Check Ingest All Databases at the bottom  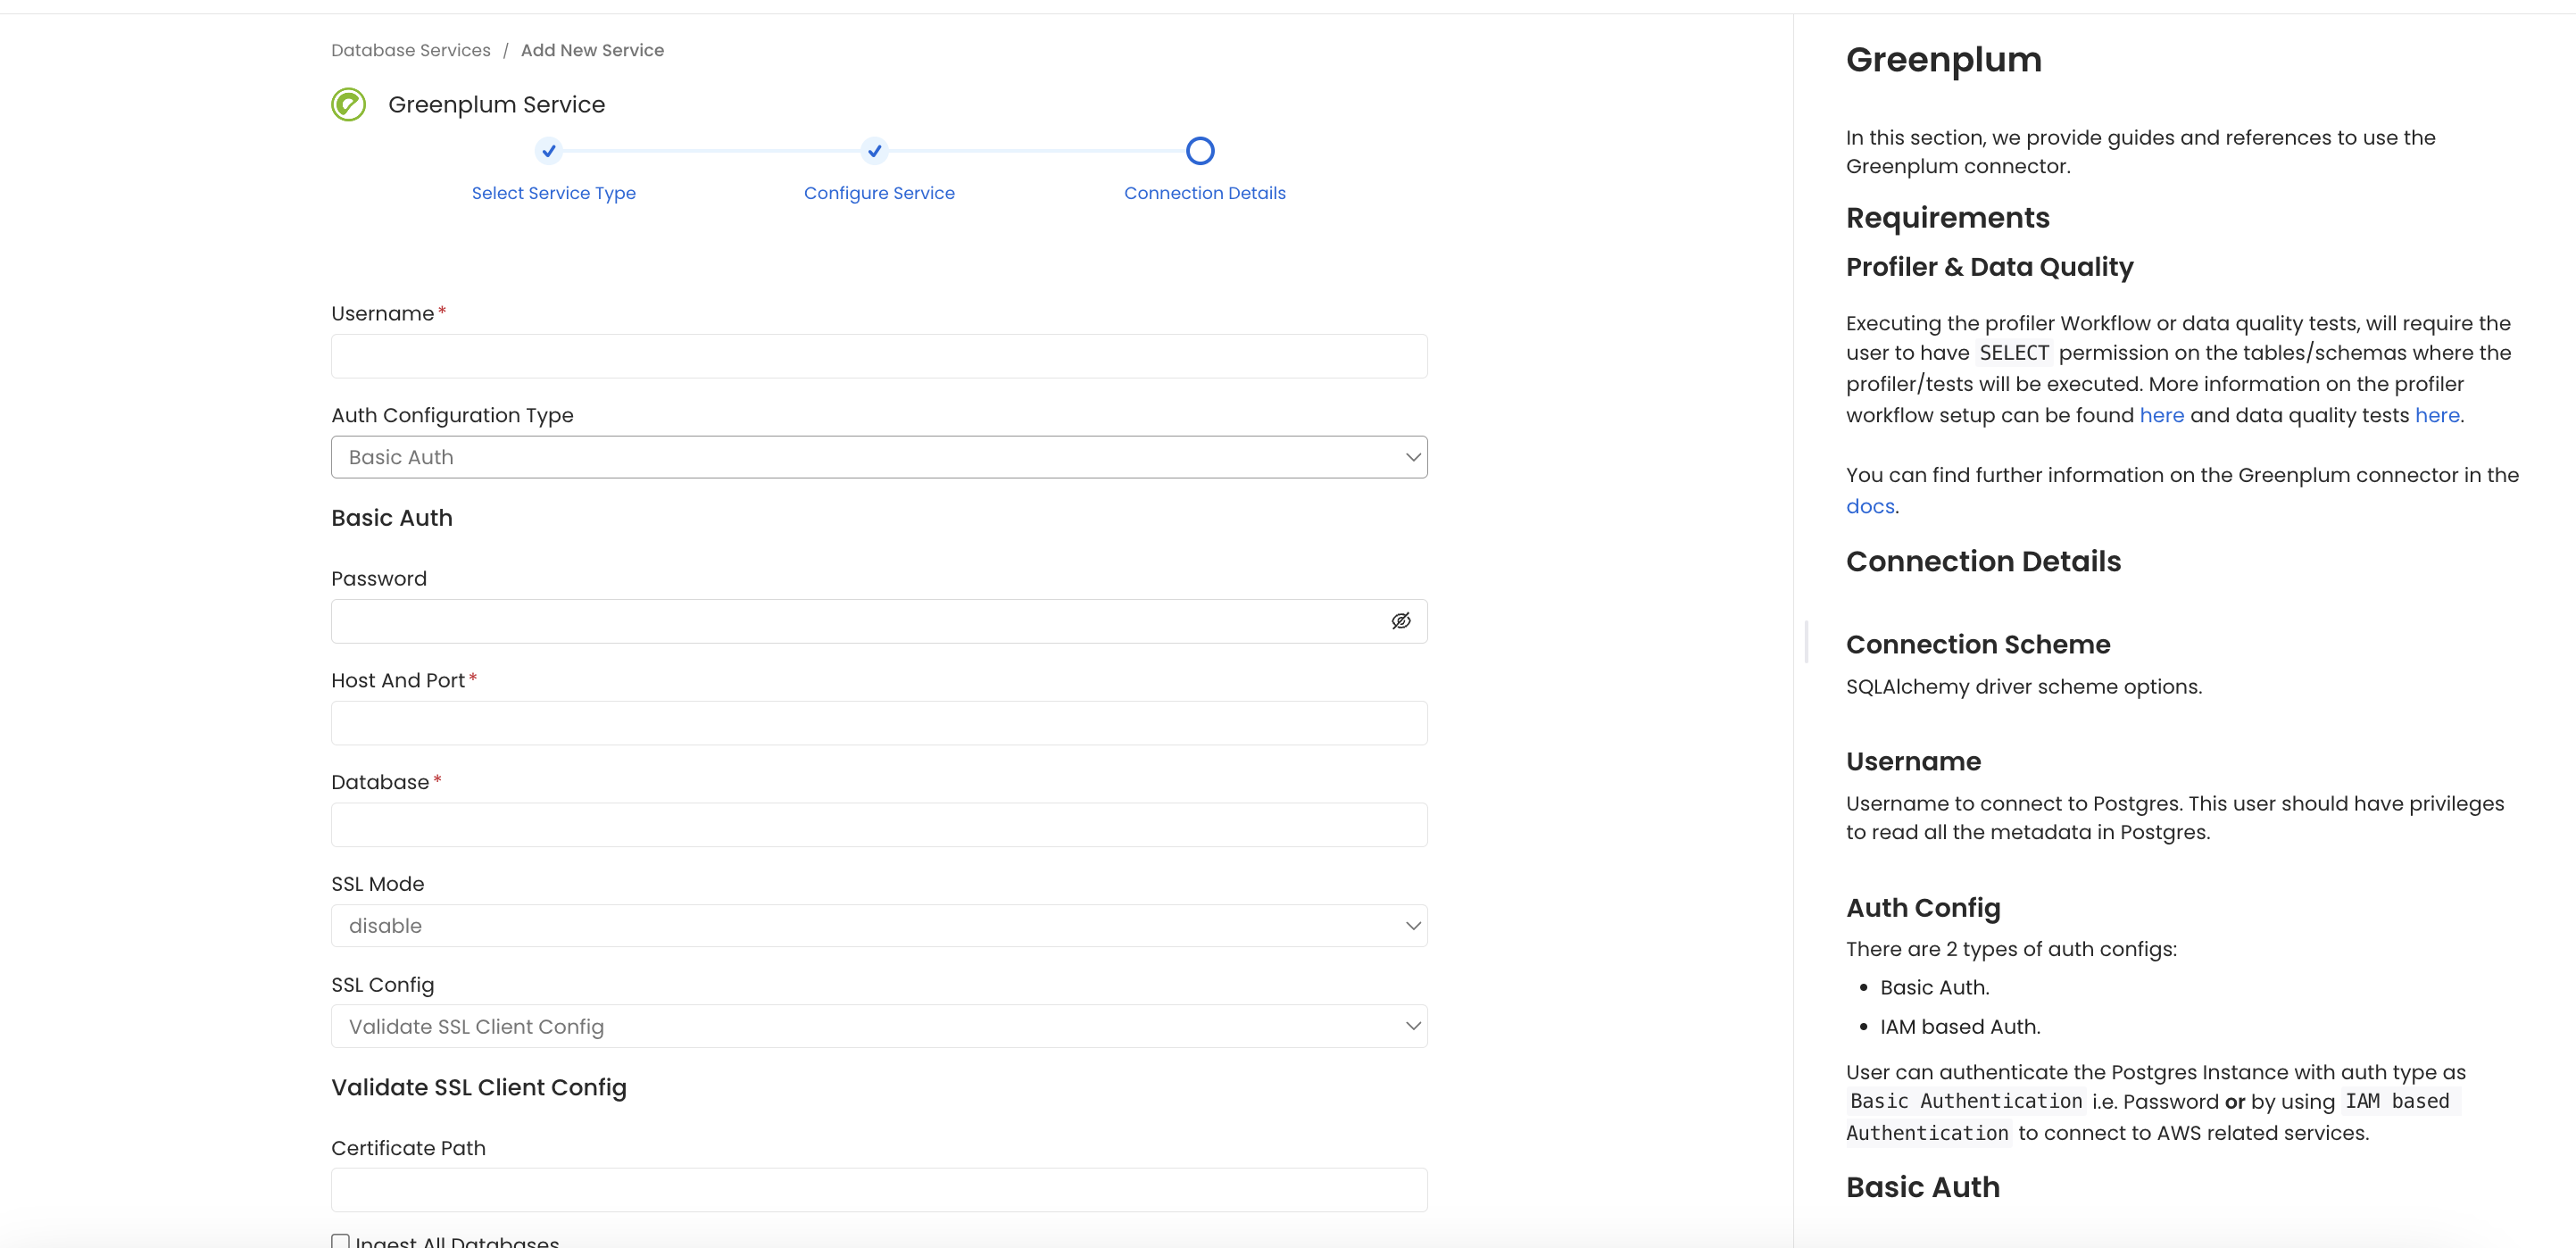point(341,1241)
